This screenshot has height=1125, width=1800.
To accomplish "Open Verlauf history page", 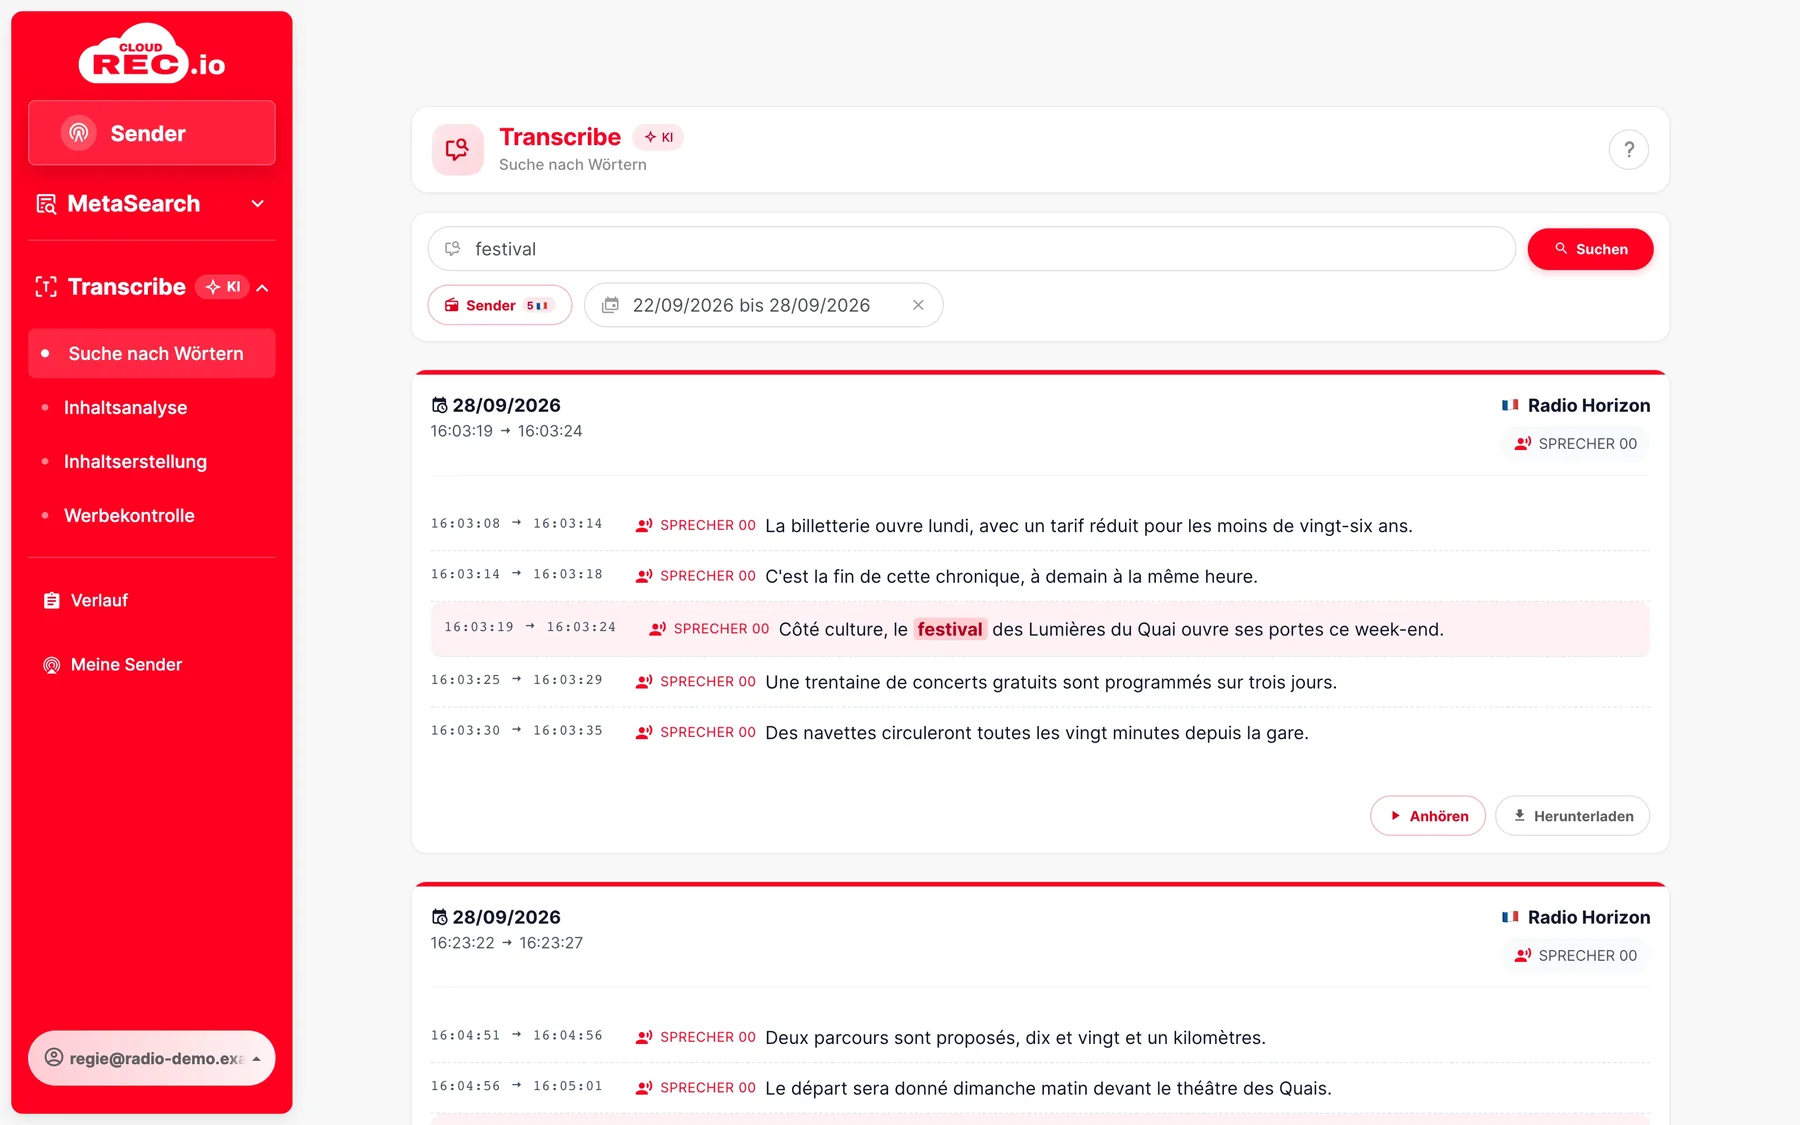I will pos(99,601).
